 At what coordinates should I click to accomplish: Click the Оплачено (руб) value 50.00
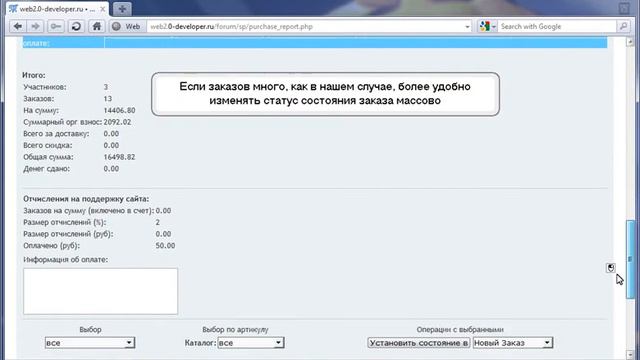pyautogui.click(x=165, y=246)
